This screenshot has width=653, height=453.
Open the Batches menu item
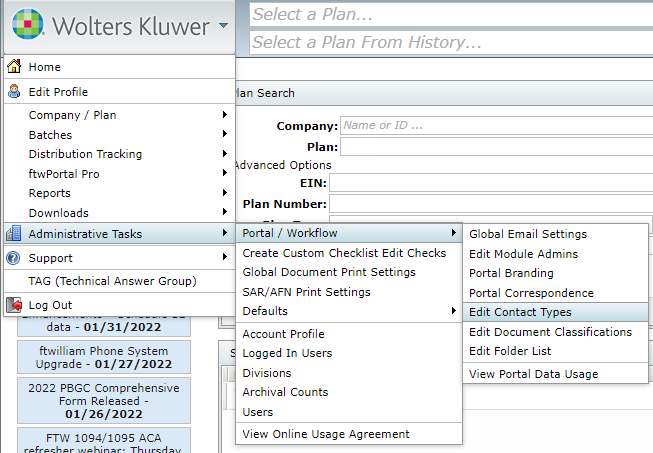pos(120,134)
